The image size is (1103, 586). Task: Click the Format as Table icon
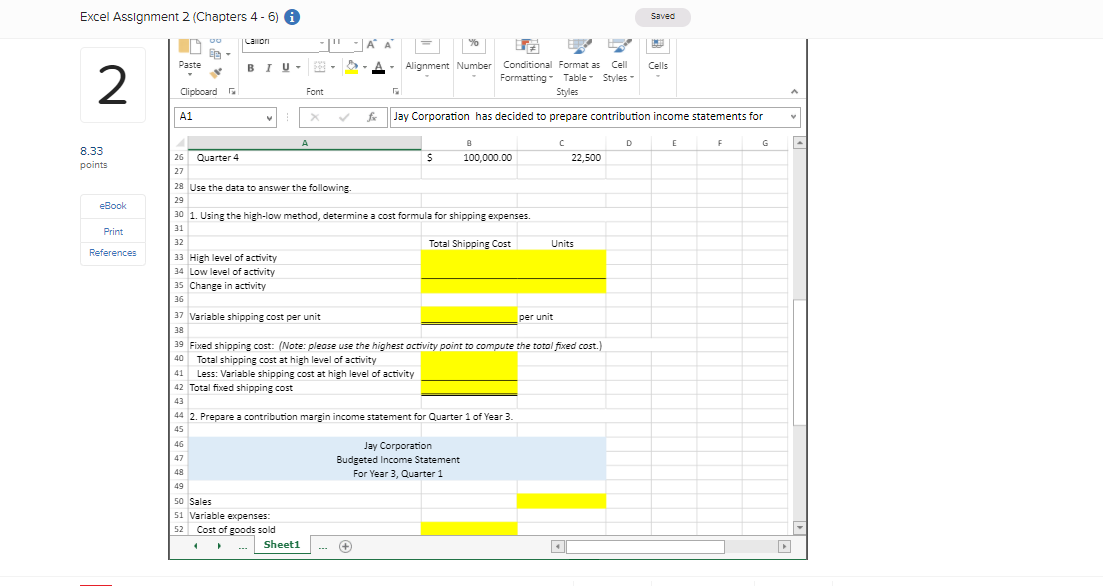(x=578, y=55)
